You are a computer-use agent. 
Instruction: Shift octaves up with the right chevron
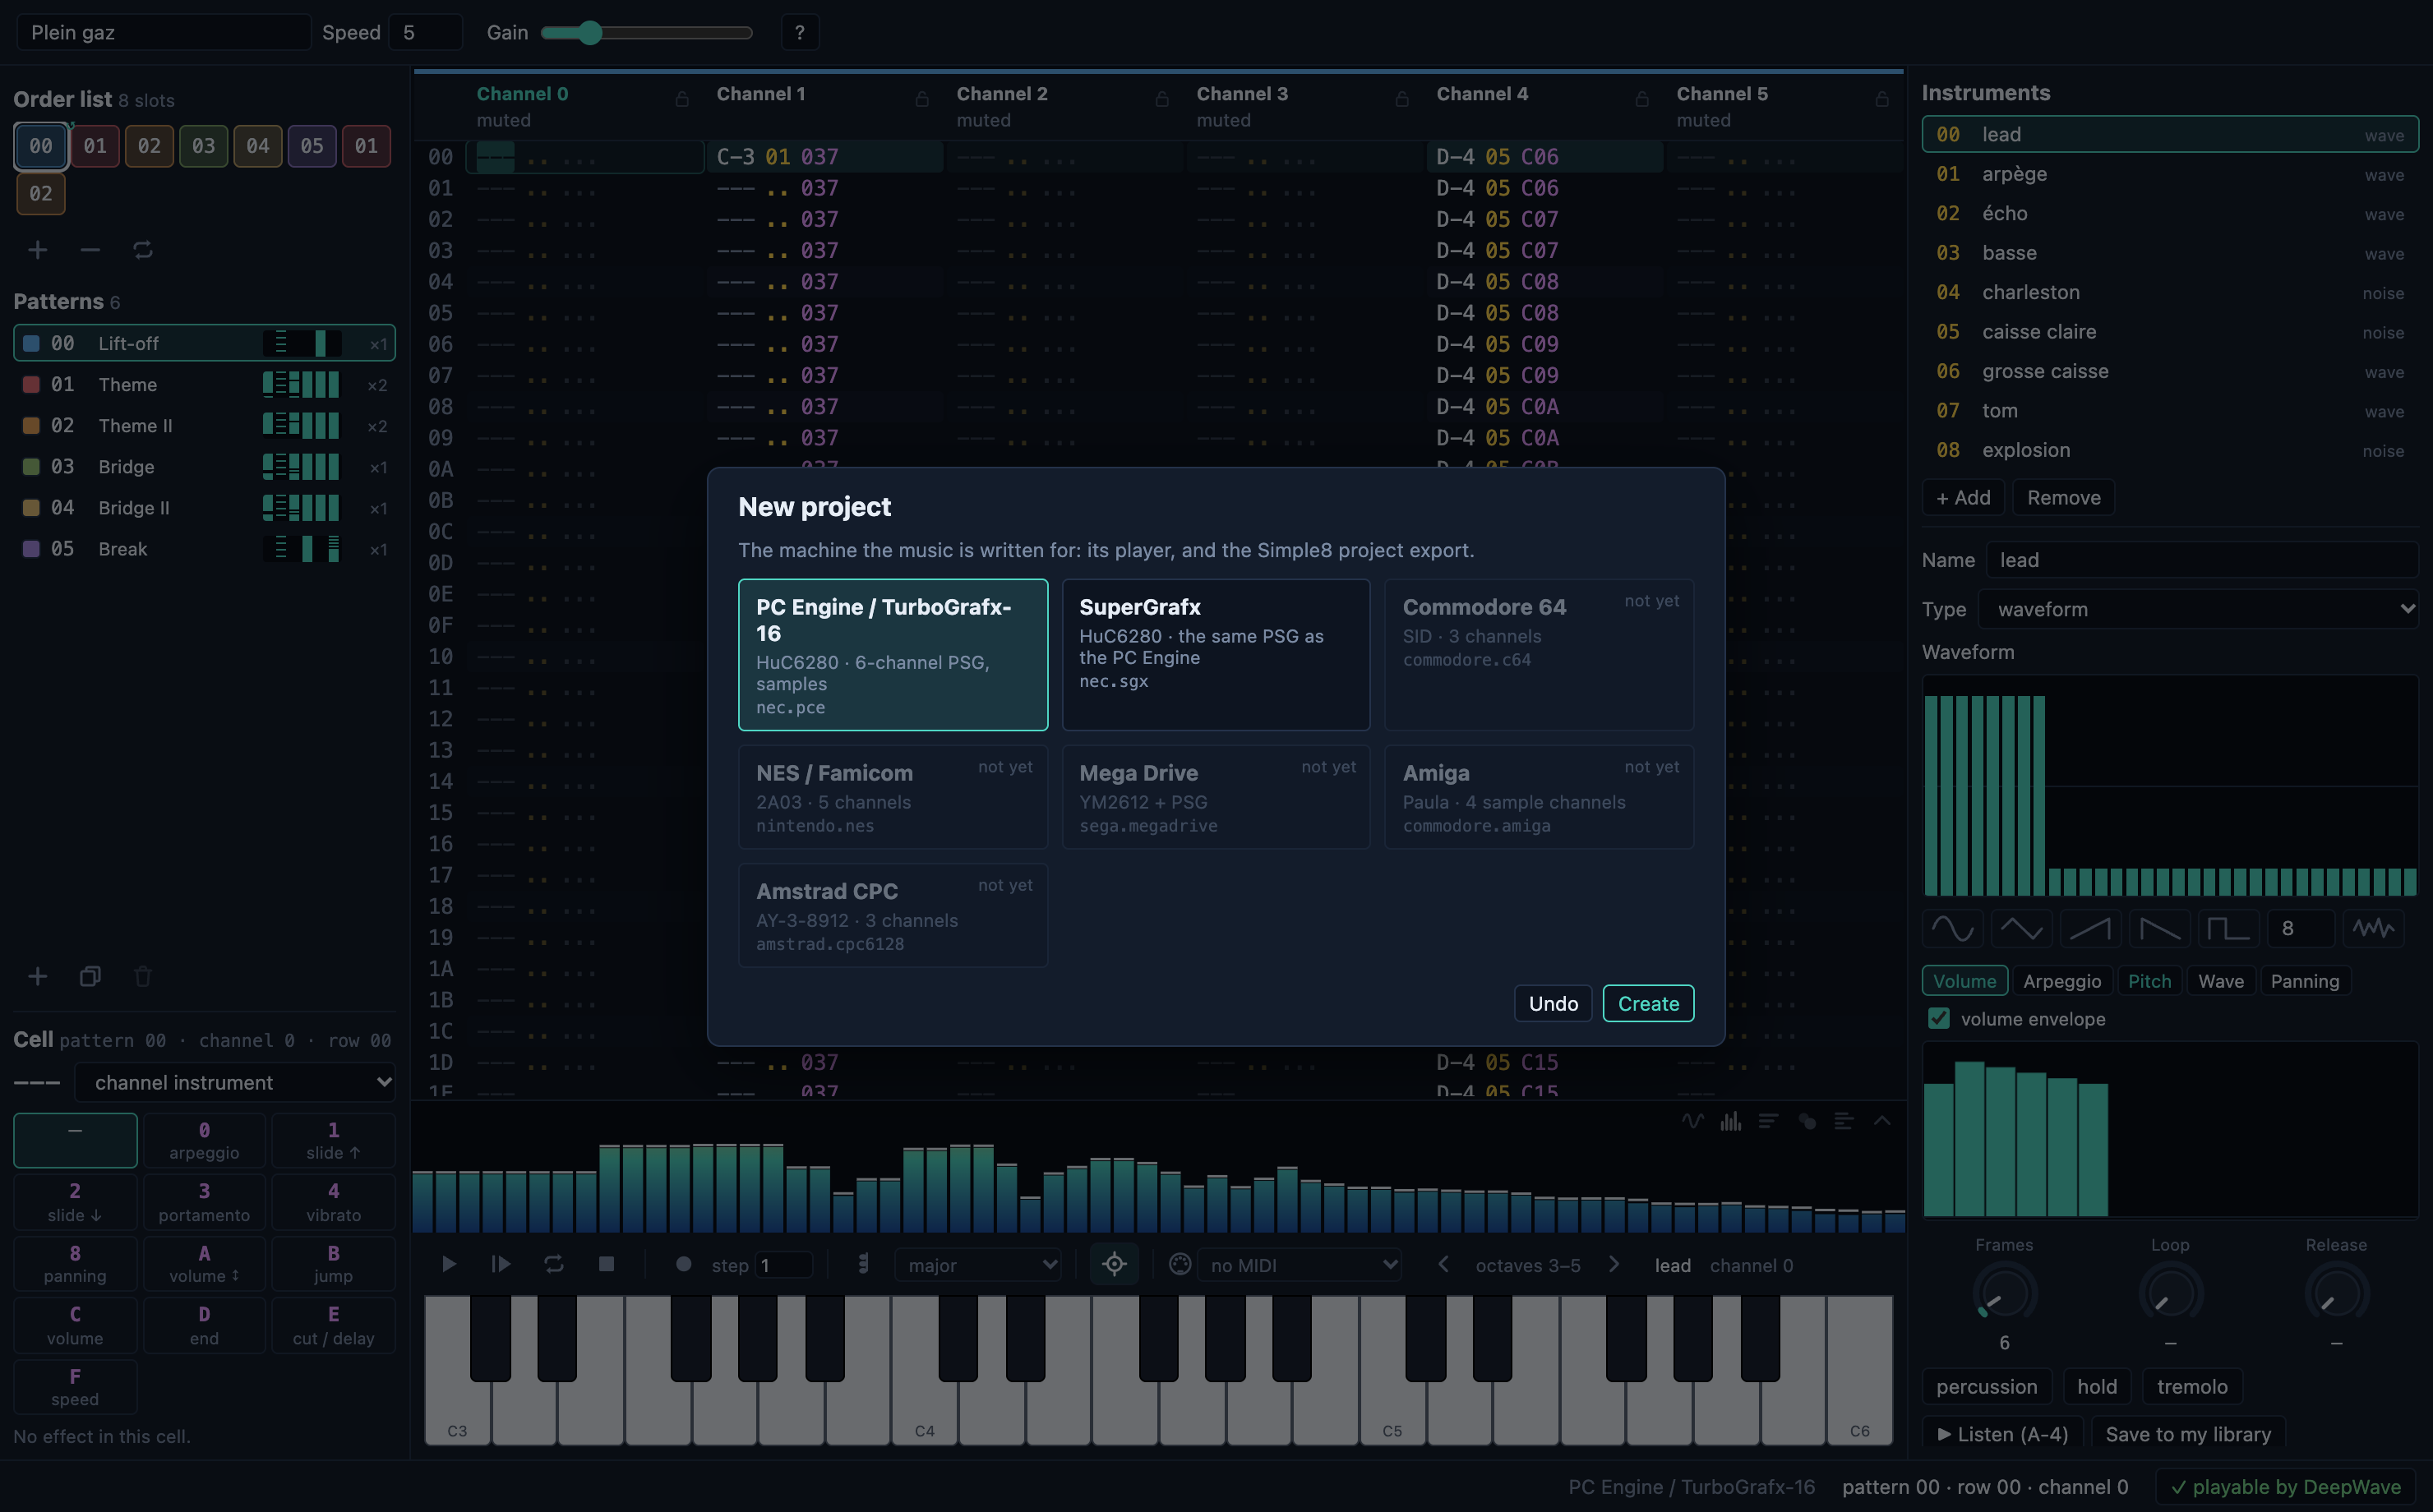point(1614,1264)
